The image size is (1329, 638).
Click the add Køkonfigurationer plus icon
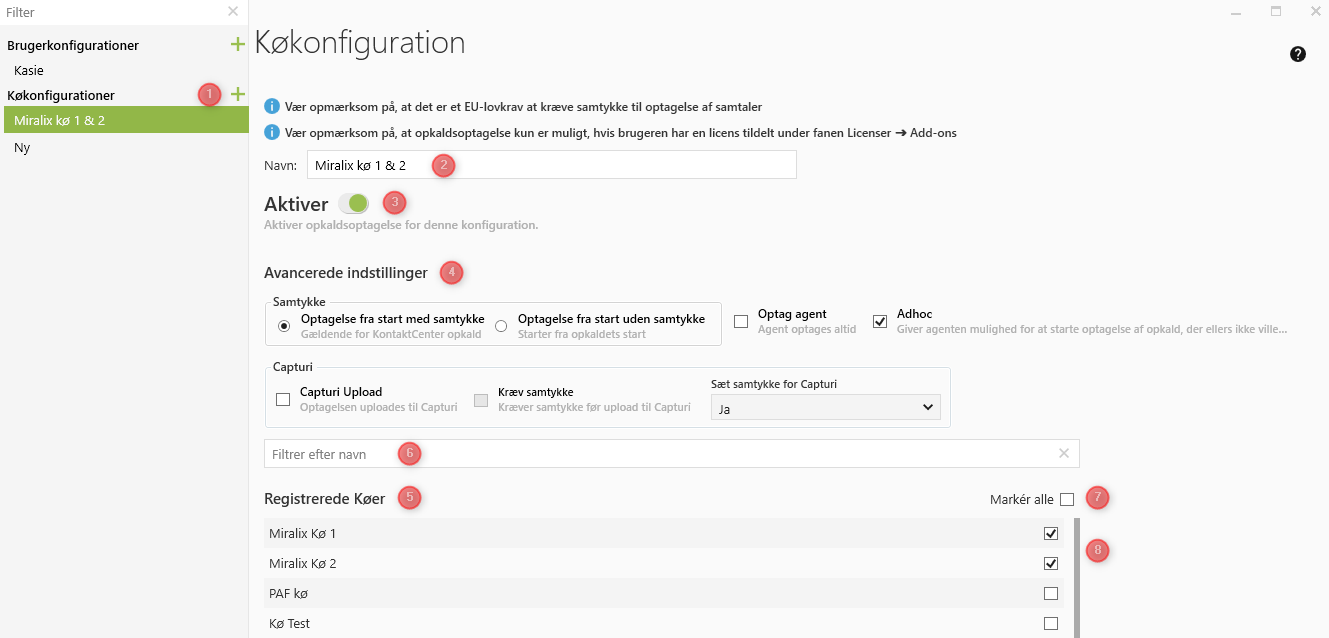(237, 94)
